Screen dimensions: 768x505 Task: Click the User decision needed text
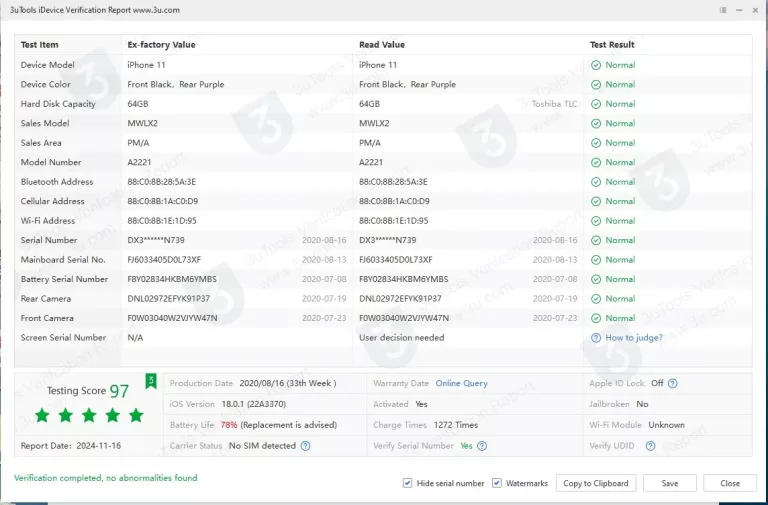pyautogui.click(x=402, y=338)
